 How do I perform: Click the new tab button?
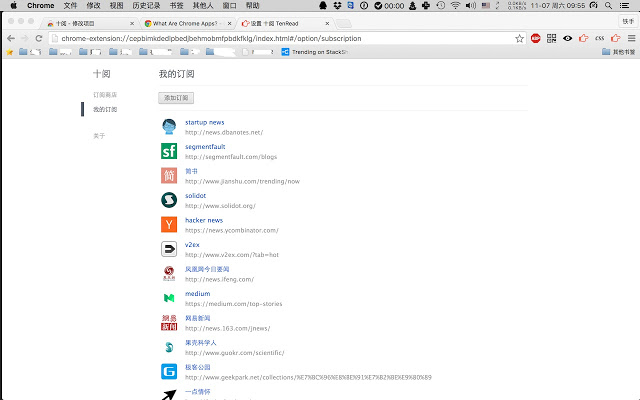(344, 24)
